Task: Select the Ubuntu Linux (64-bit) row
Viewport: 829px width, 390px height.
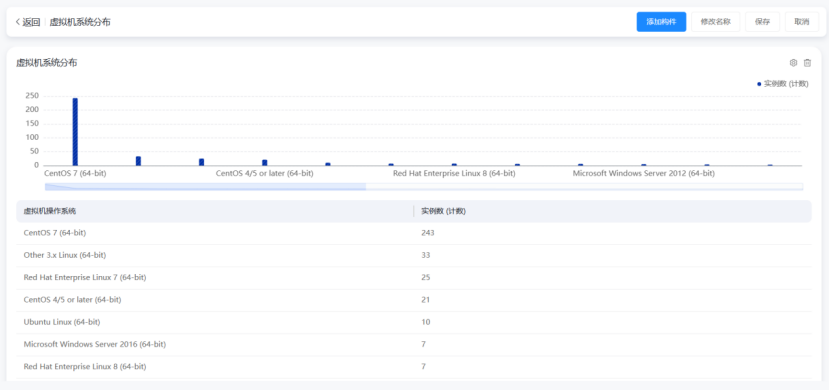Action: pyautogui.click(x=414, y=322)
